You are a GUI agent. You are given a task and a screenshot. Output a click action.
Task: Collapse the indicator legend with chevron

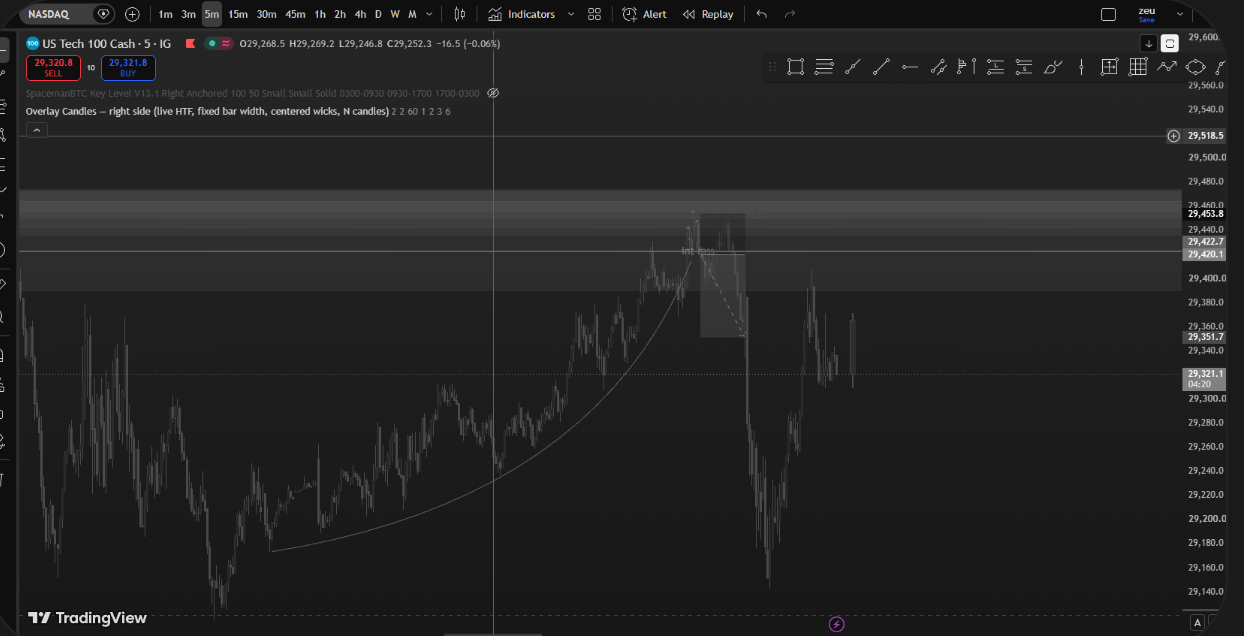pyautogui.click(x=36, y=130)
